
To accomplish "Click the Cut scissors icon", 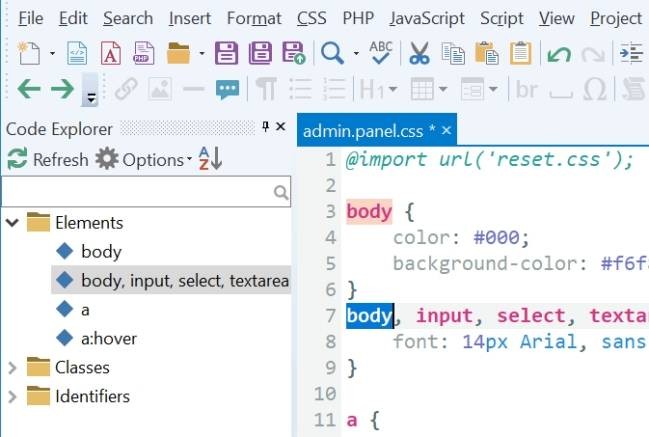I will coord(420,53).
